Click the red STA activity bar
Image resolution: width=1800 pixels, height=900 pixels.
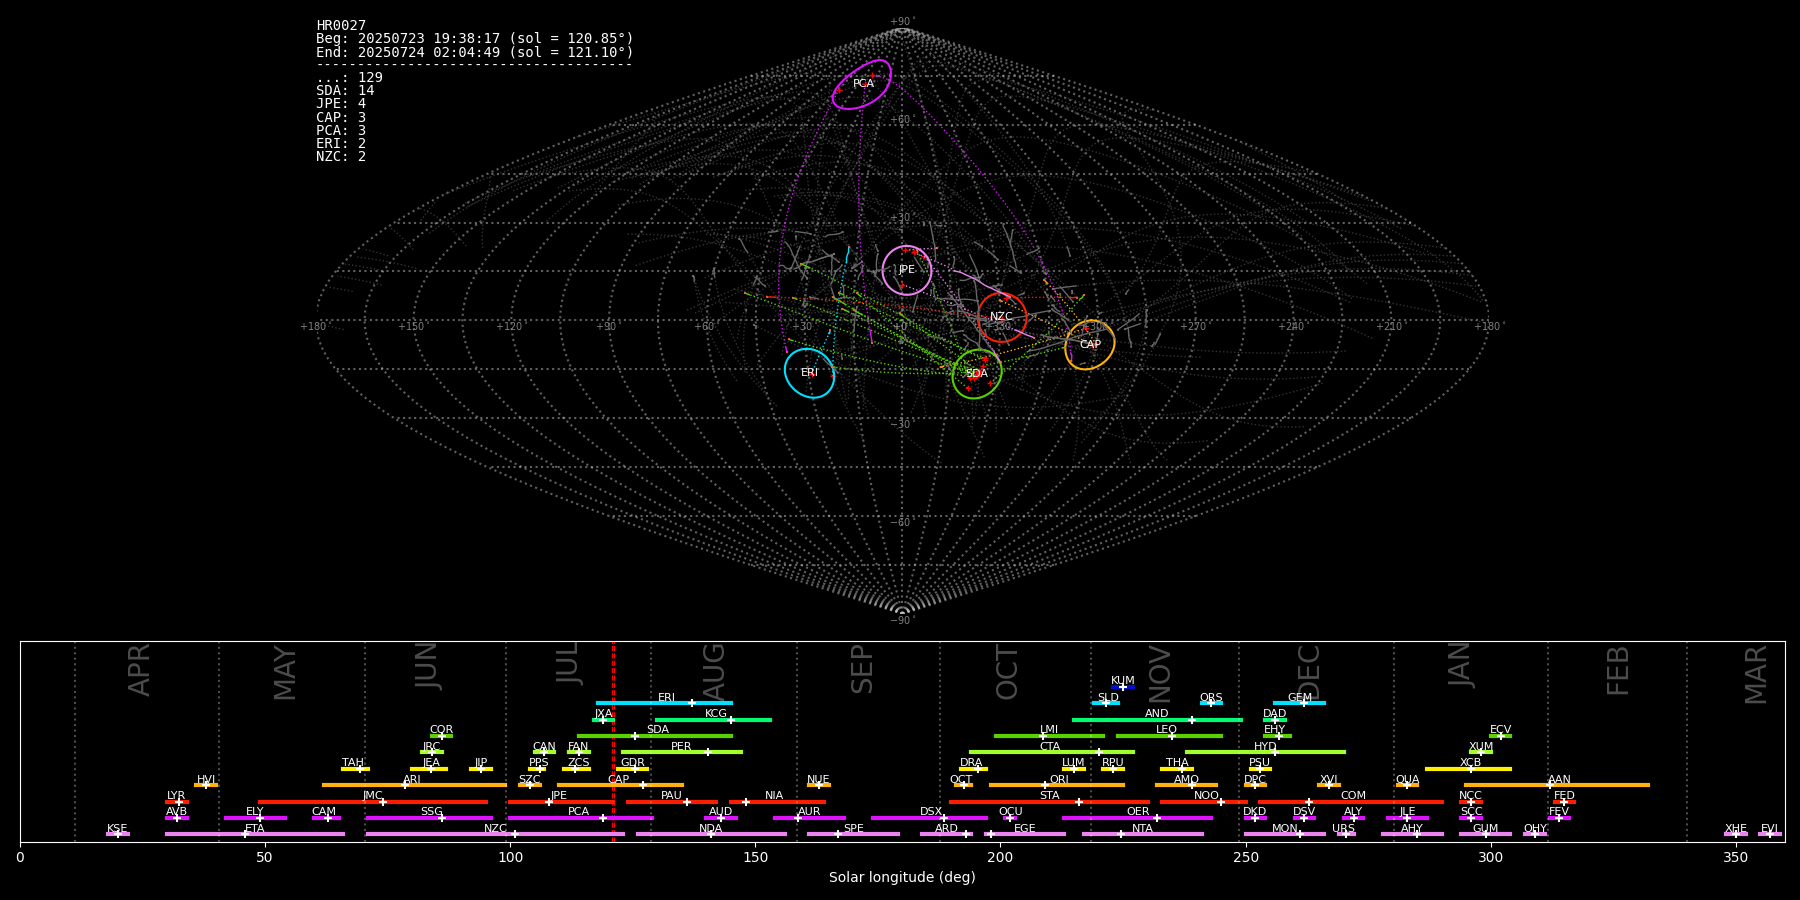pos(1049,801)
